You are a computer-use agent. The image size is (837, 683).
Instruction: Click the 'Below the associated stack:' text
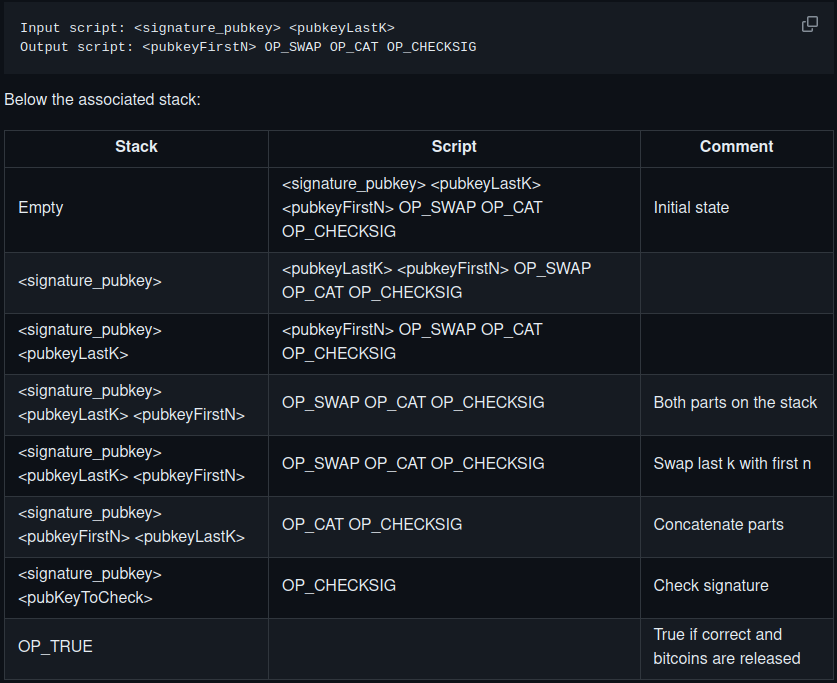pyautogui.click(x=102, y=100)
